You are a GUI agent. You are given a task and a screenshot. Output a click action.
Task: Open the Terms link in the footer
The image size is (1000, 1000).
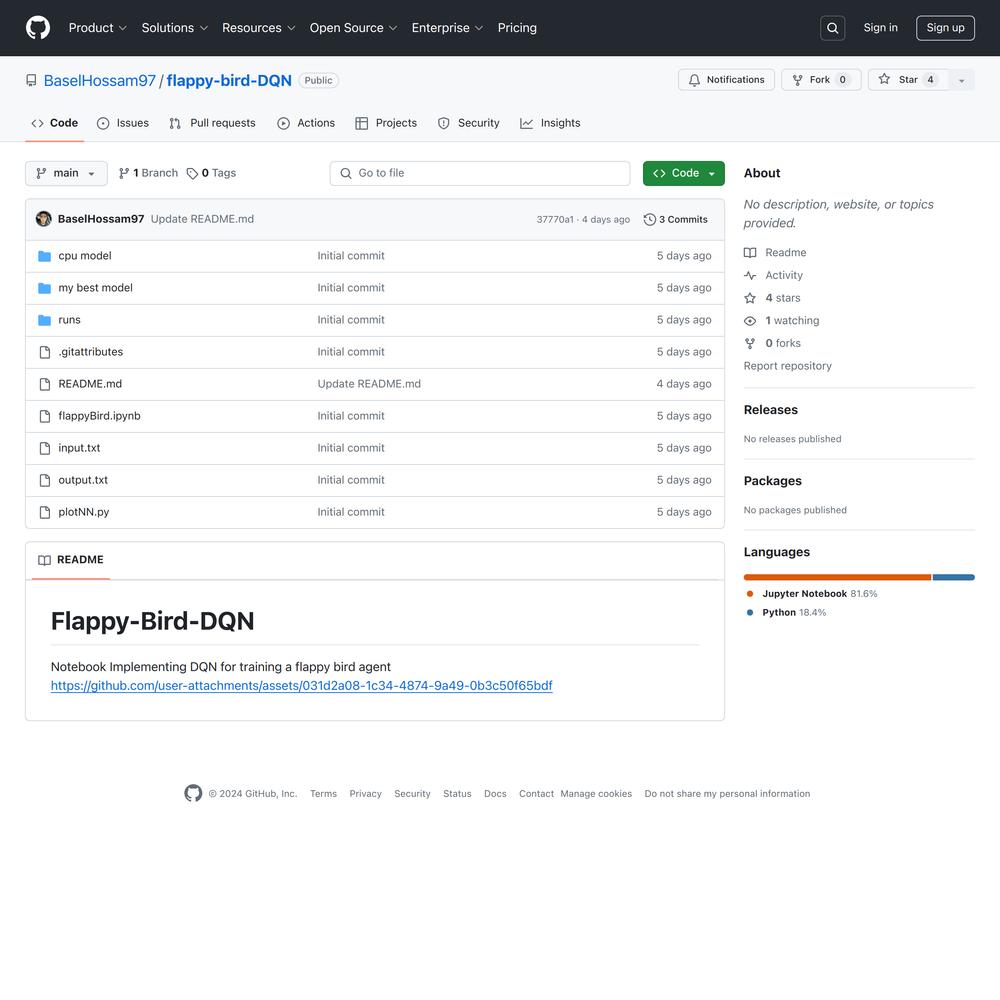[323, 793]
